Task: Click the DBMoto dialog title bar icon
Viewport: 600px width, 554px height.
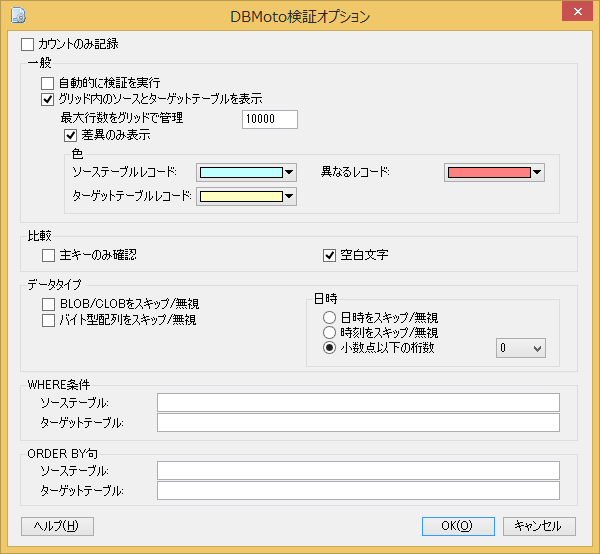Action: [x=18, y=16]
